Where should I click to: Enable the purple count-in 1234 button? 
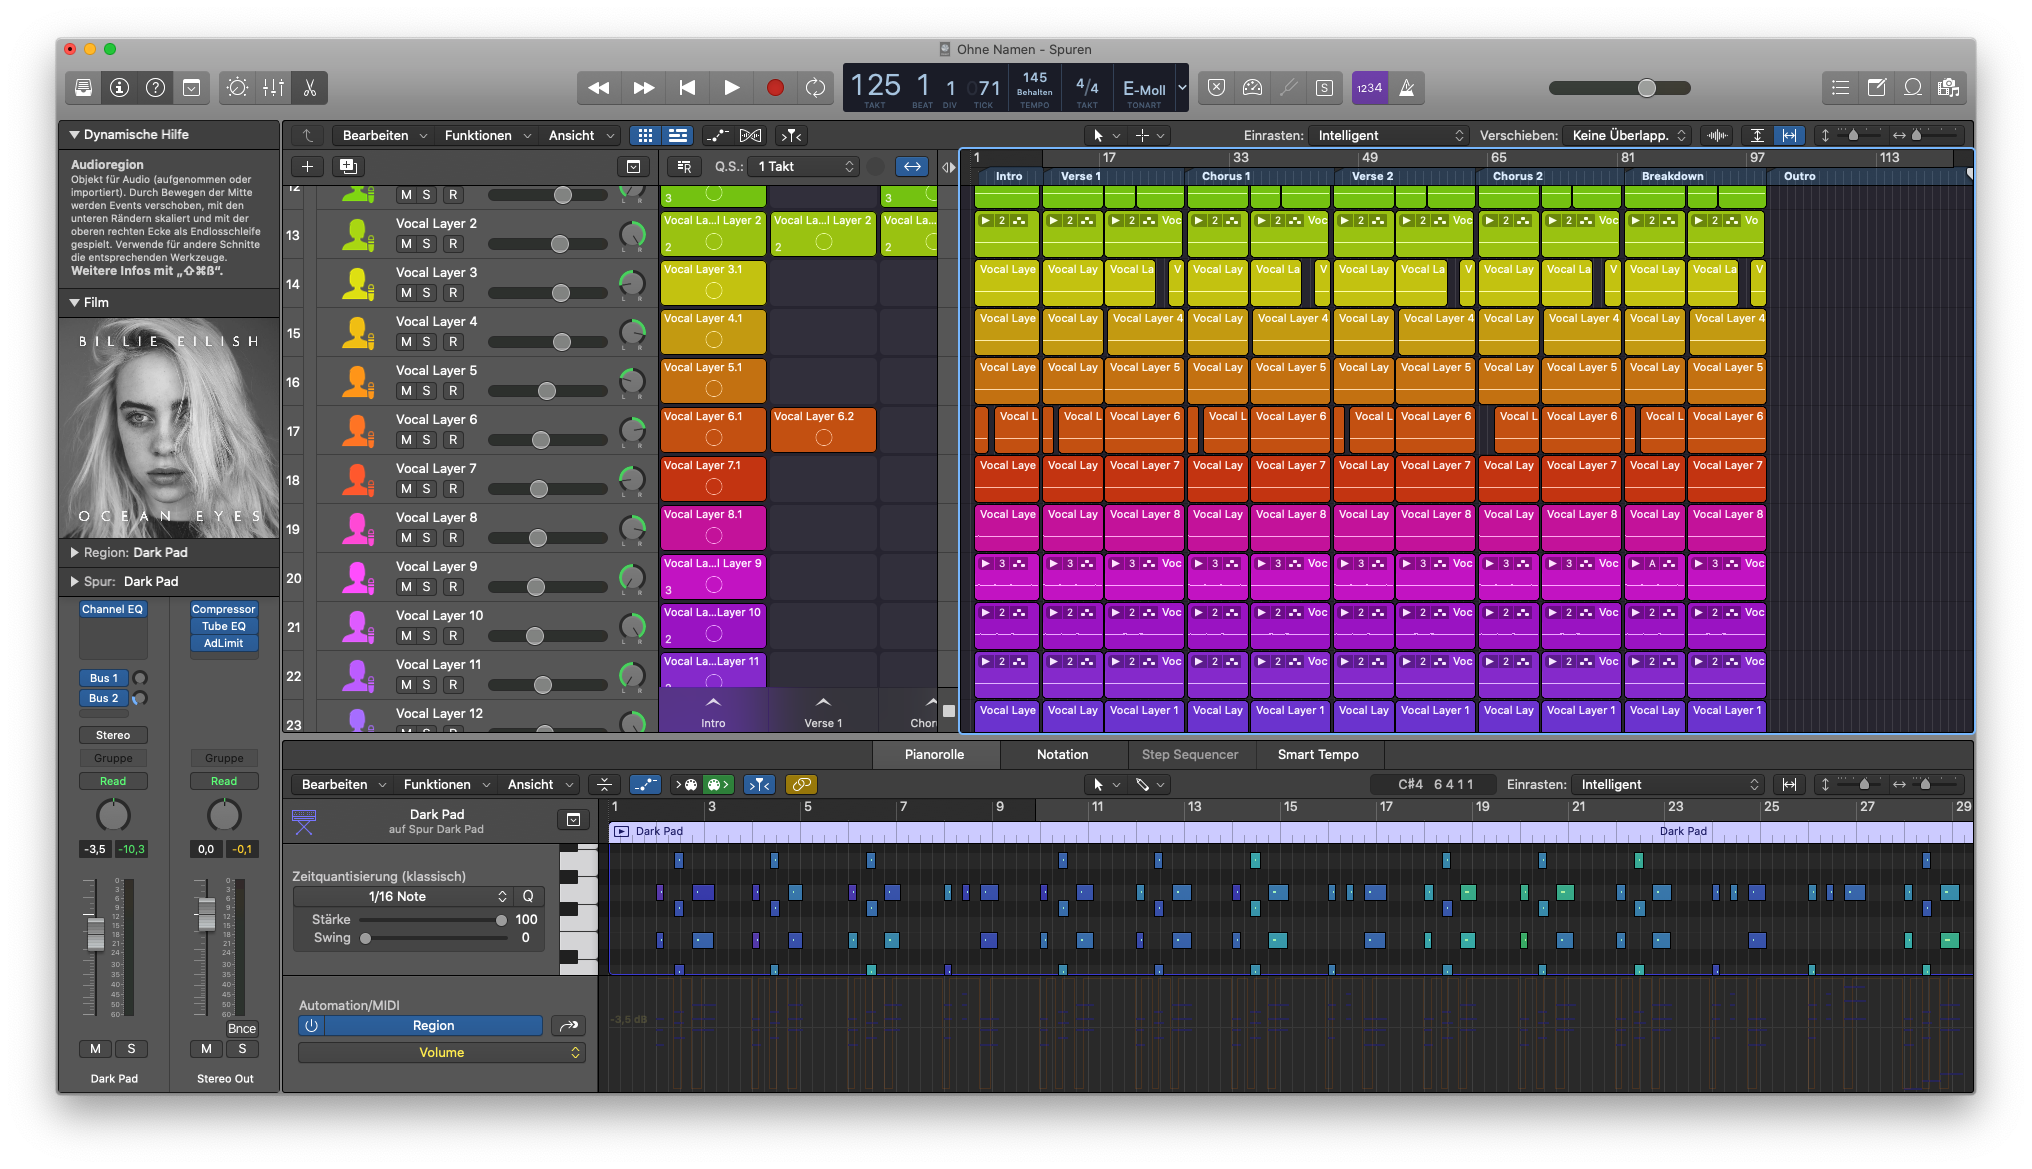[1369, 88]
